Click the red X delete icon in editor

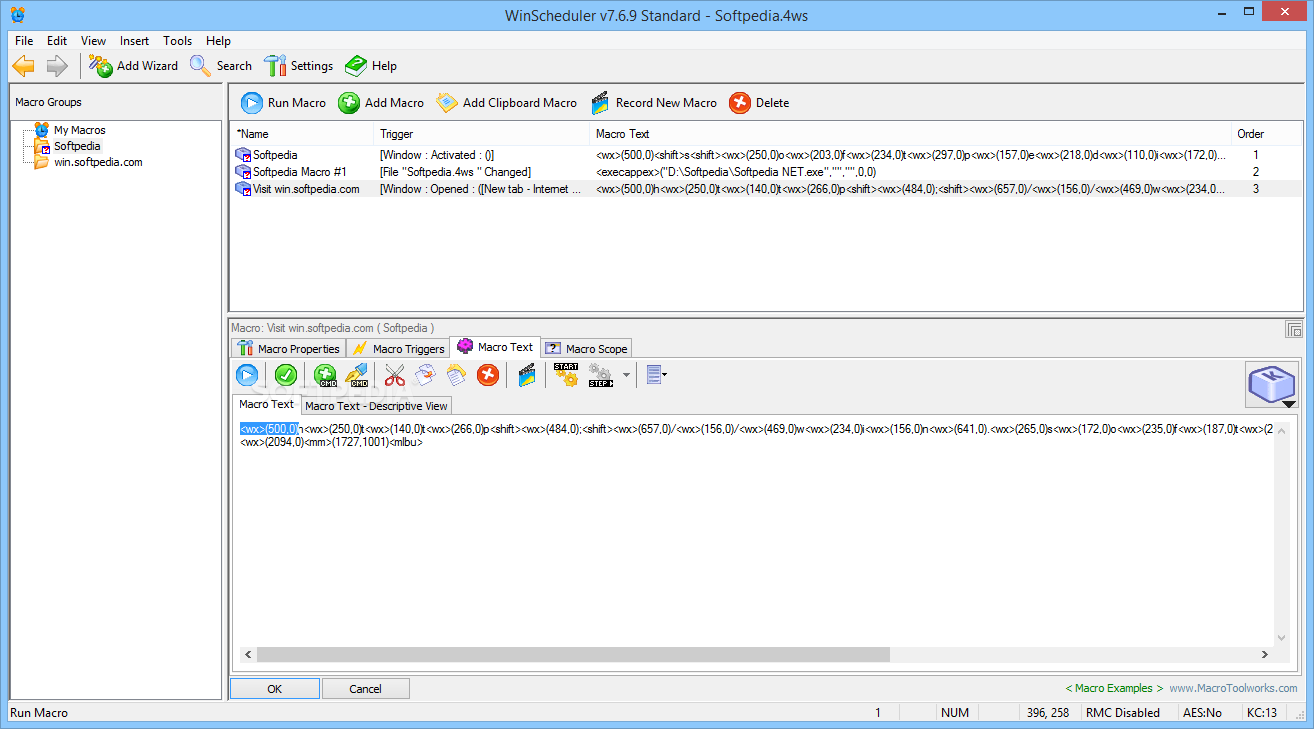pyautogui.click(x=487, y=375)
